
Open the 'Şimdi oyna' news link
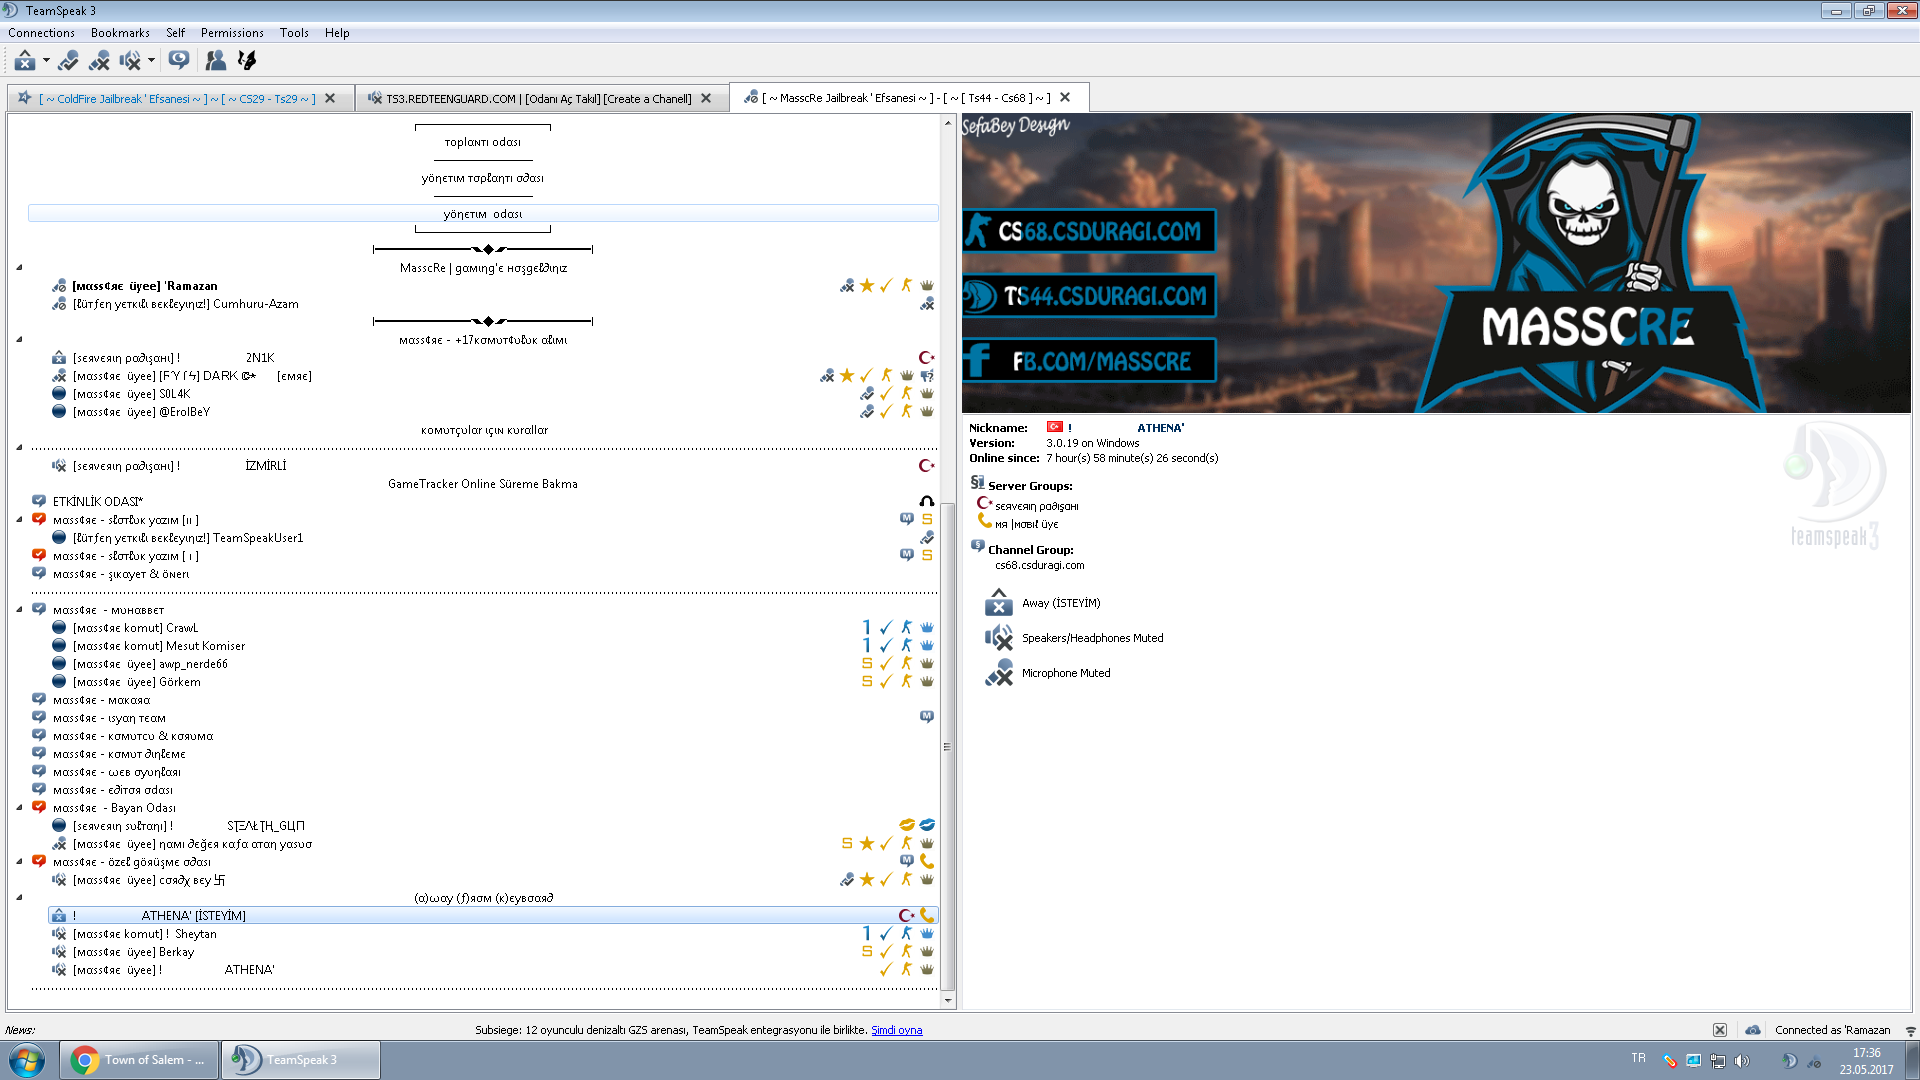coord(896,1030)
